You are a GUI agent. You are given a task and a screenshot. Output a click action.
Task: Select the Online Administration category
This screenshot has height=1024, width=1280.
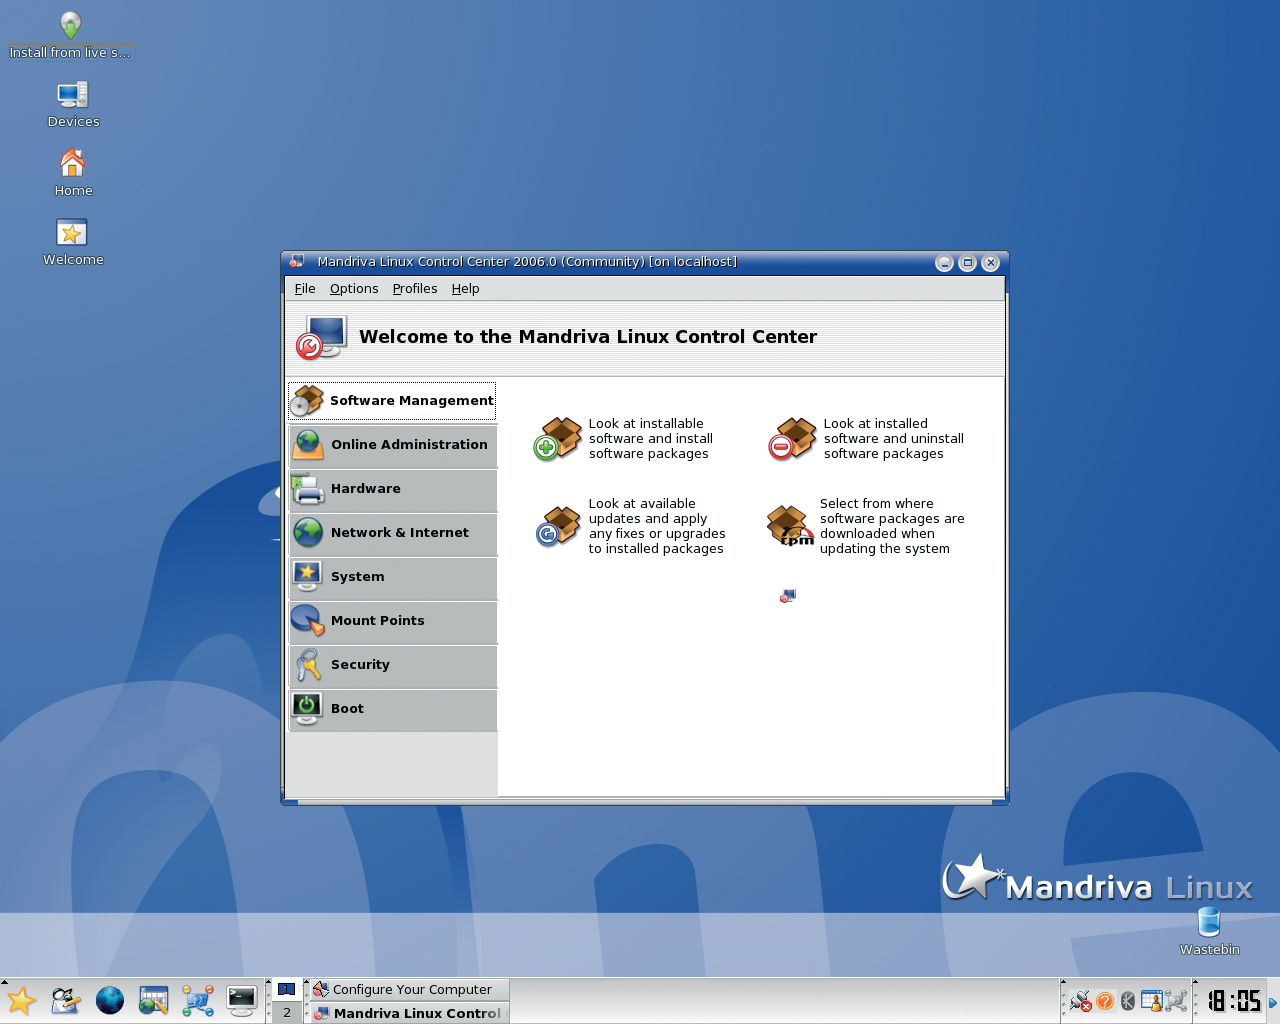click(393, 445)
